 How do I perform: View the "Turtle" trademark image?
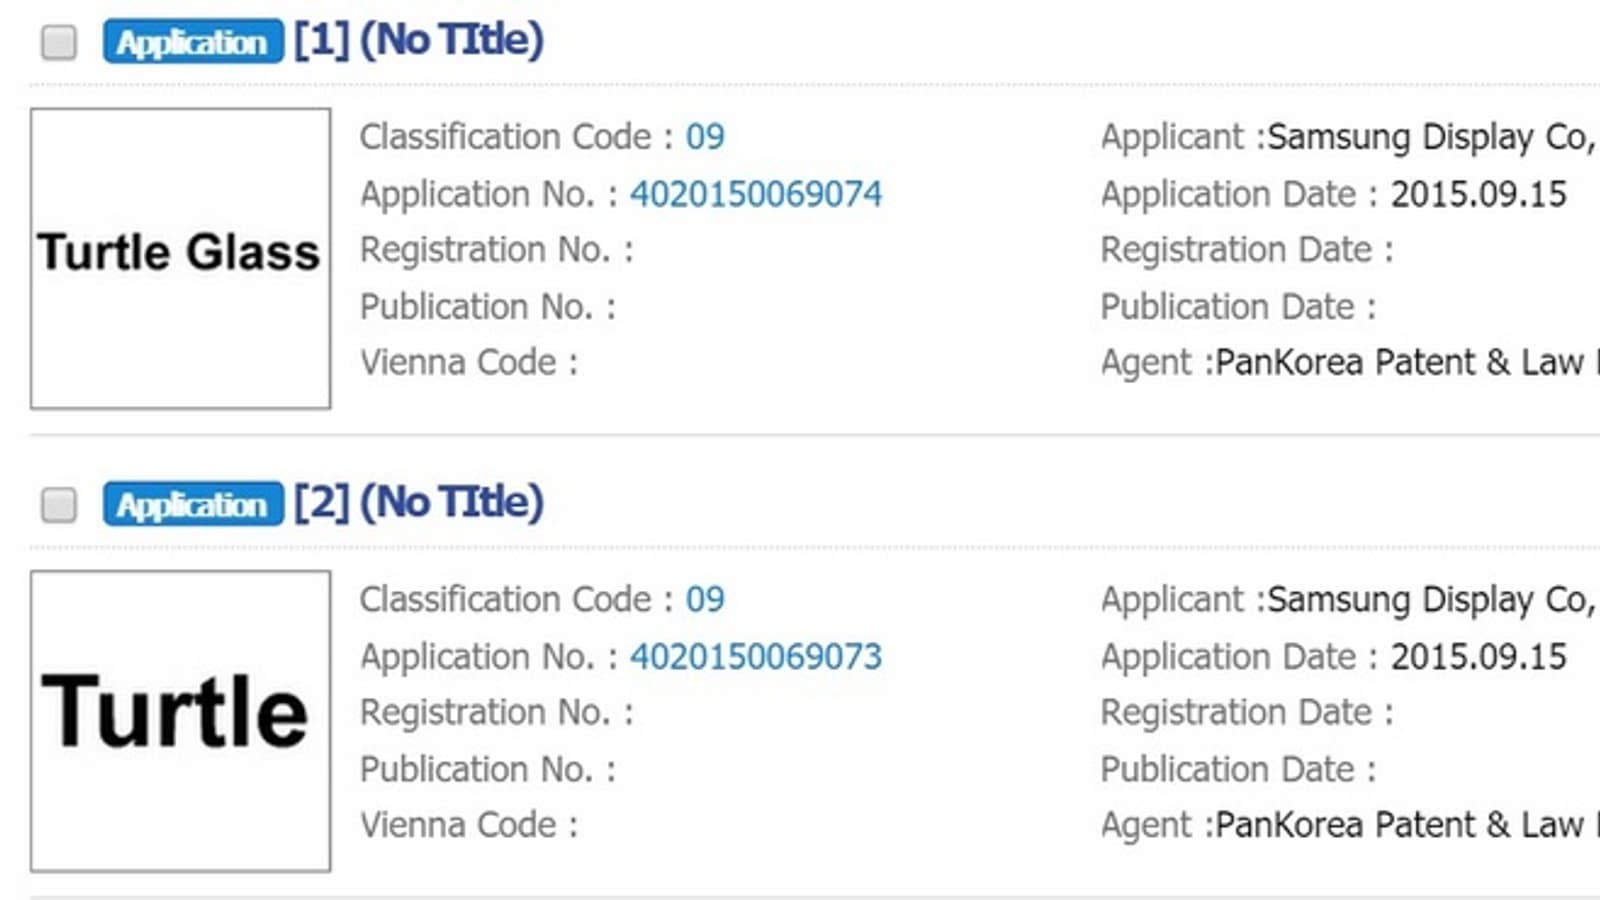pos(180,720)
